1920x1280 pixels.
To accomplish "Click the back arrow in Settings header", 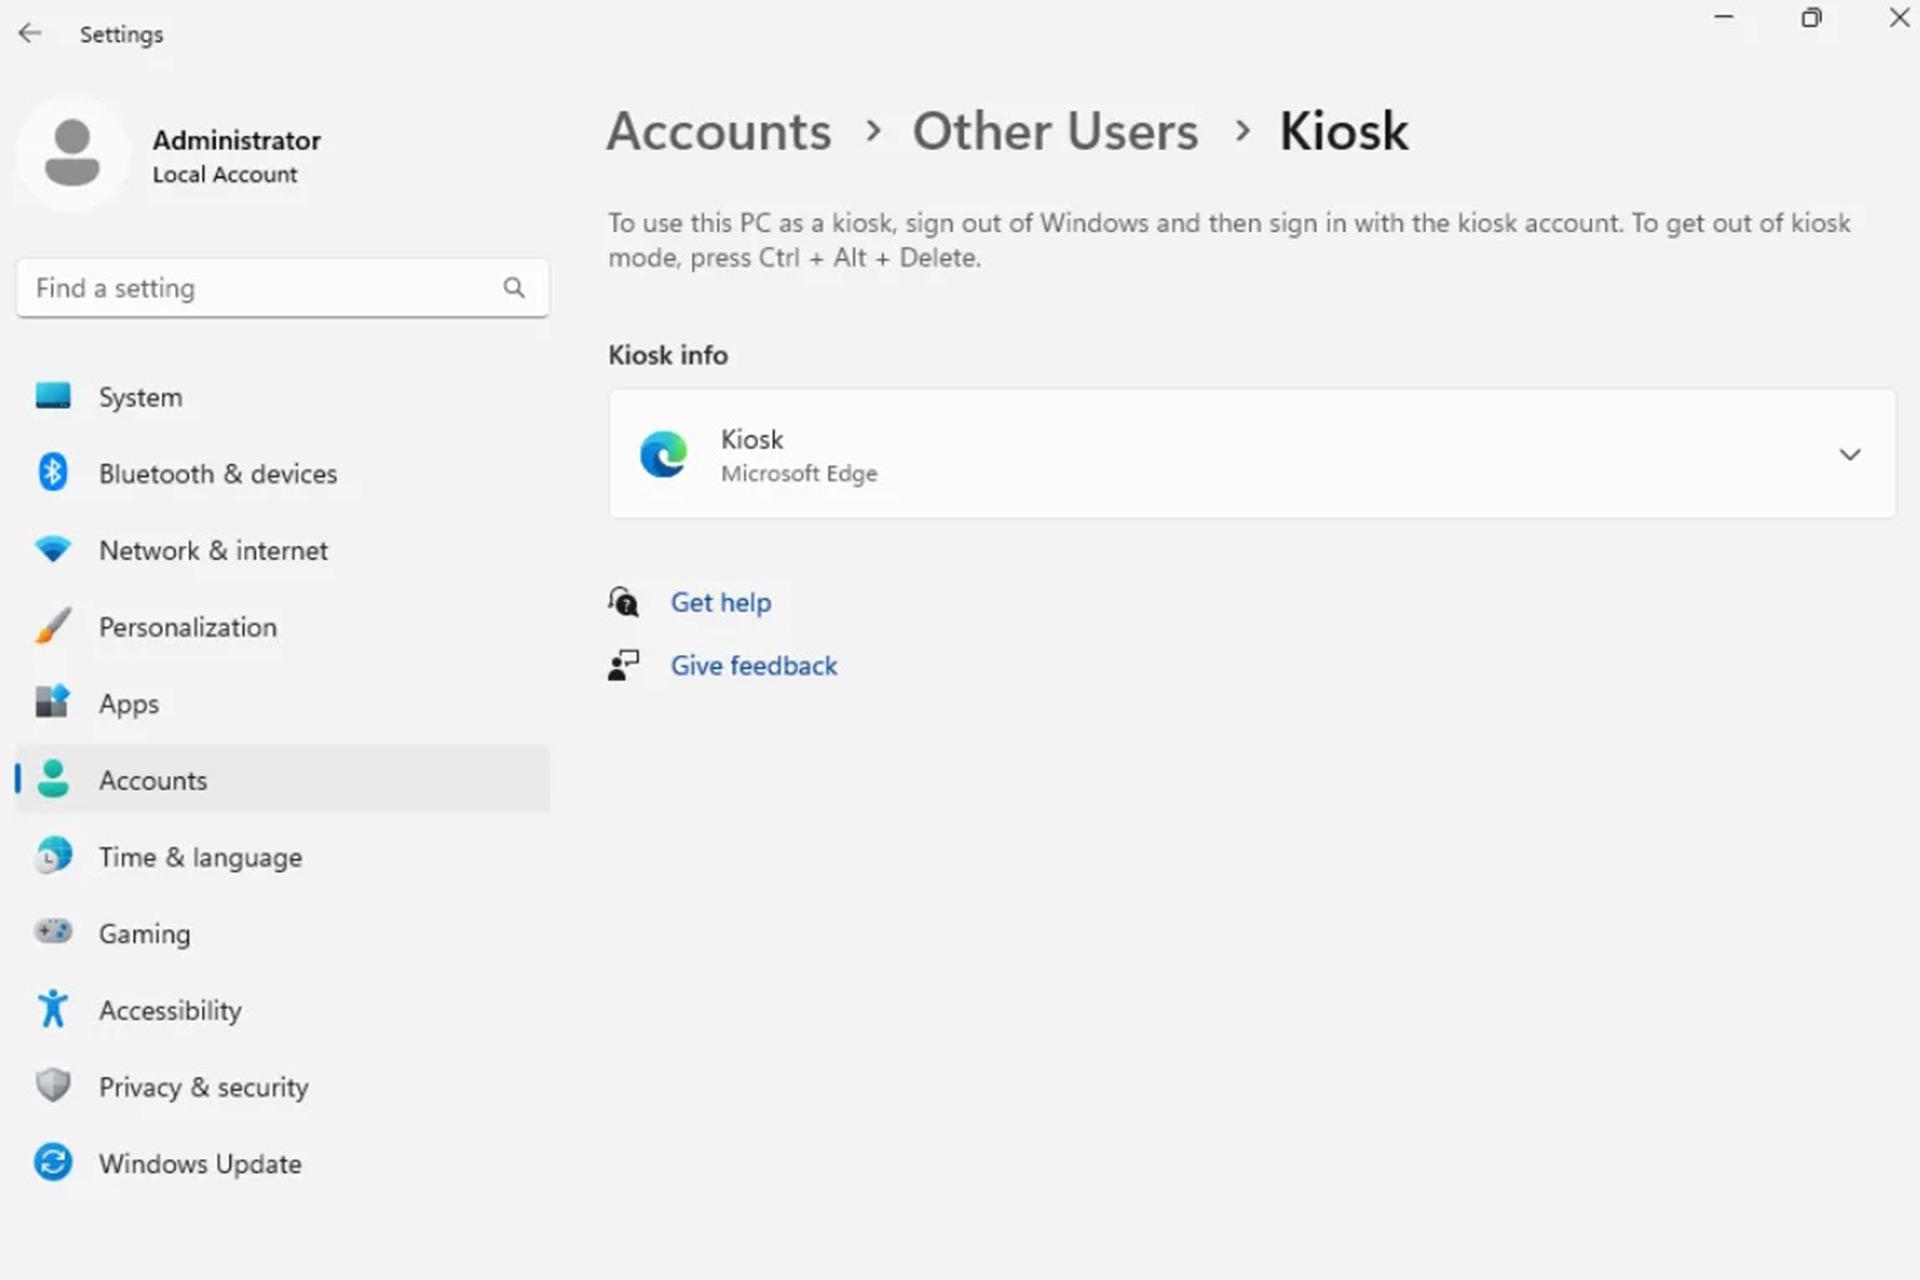I will (30, 33).
